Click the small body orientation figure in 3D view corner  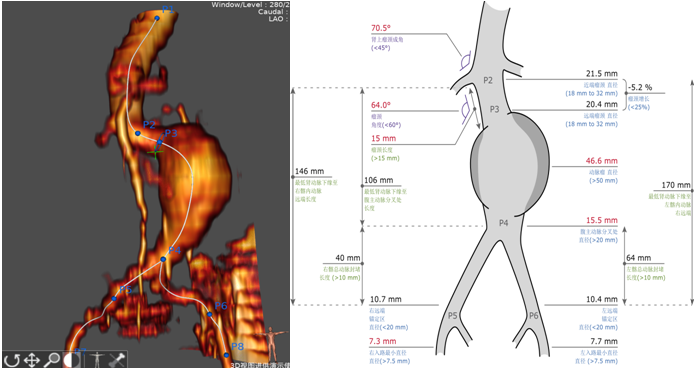click(272, 343)
